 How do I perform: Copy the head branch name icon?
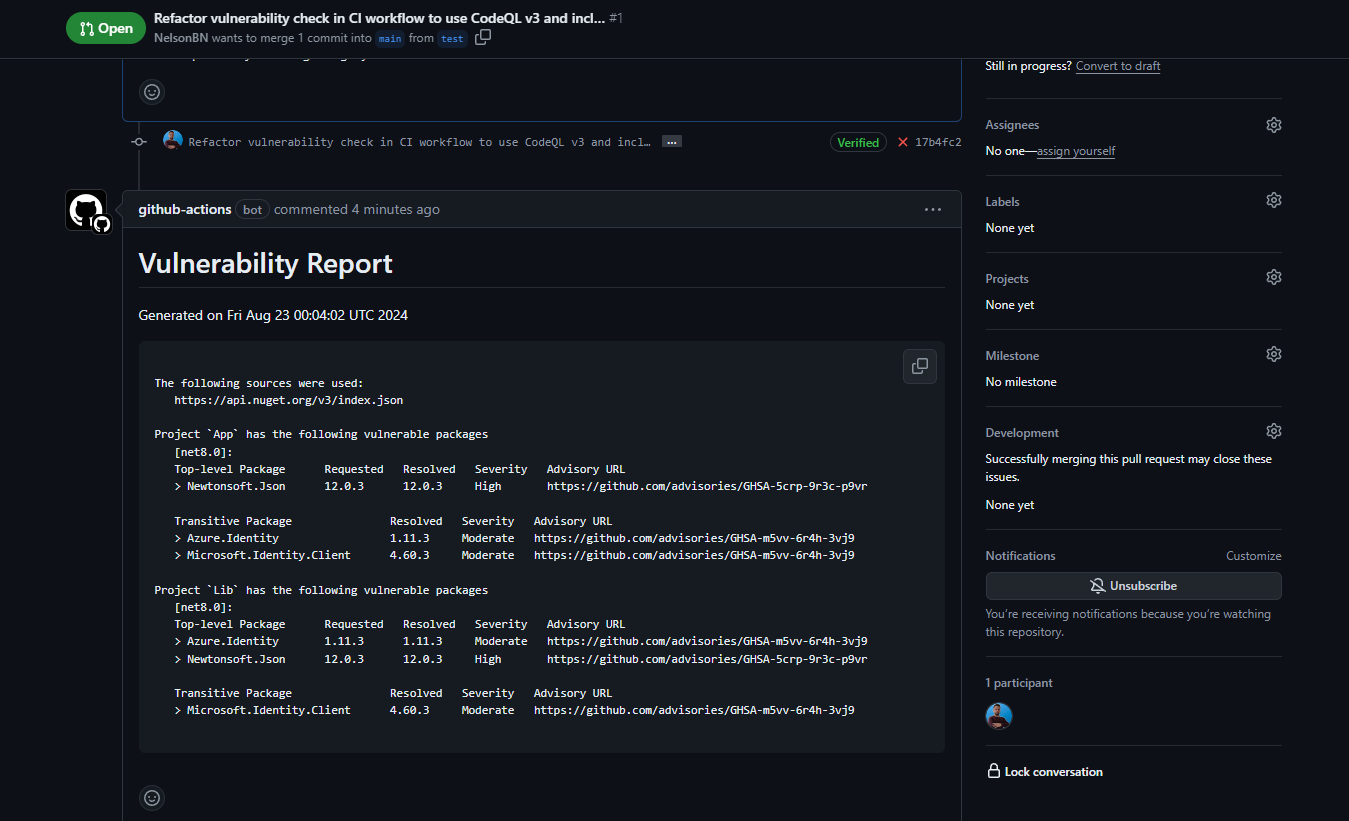coord(483,38)
